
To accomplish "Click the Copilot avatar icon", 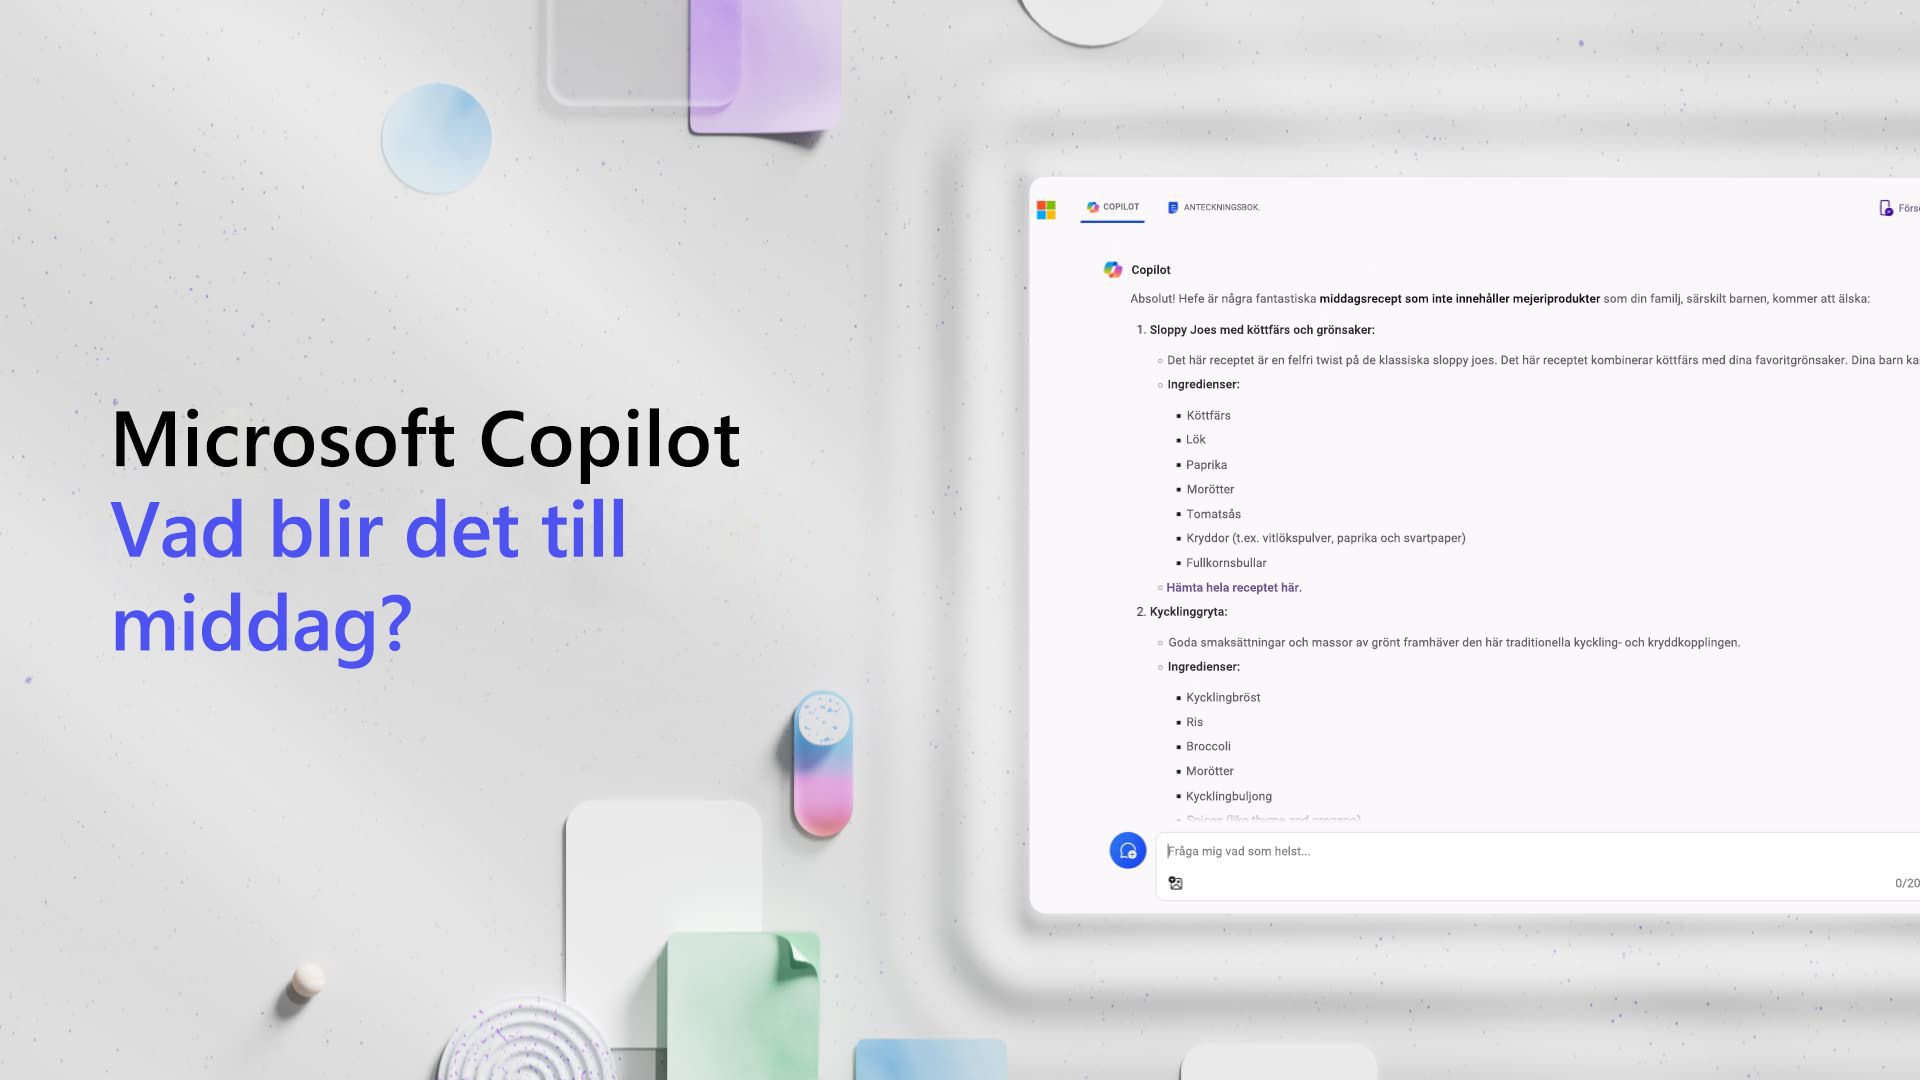I will click(1112, 269).
